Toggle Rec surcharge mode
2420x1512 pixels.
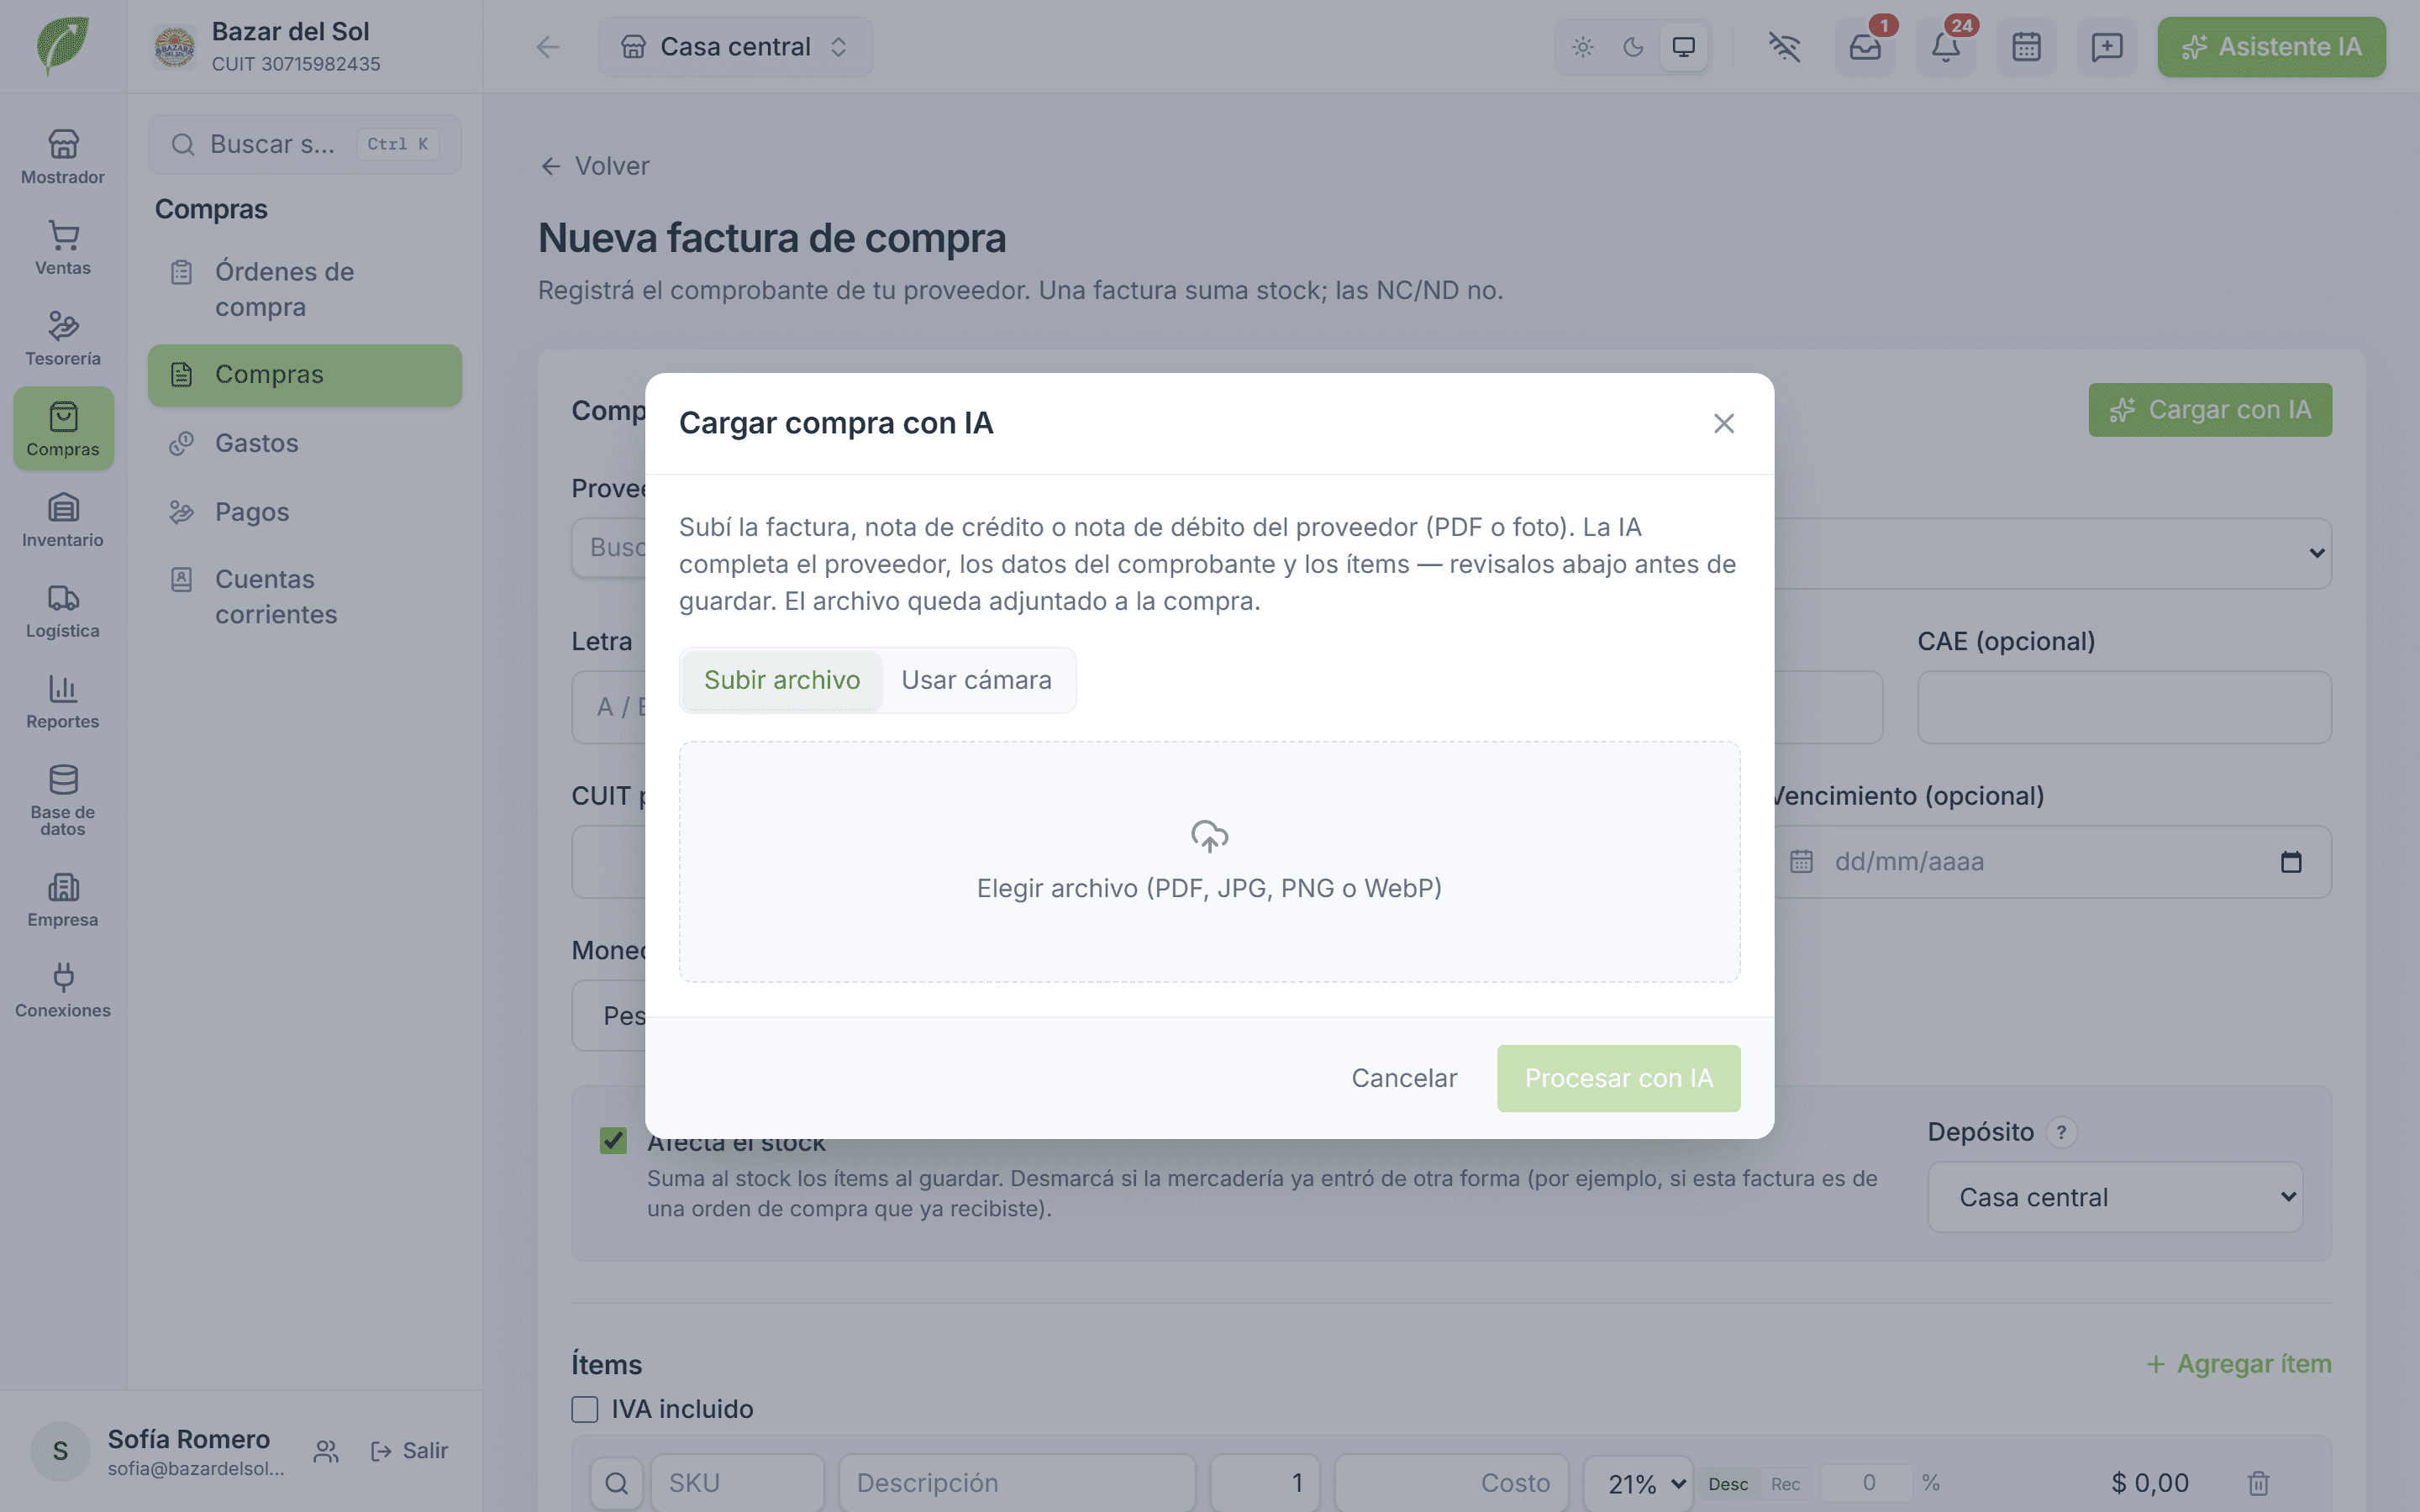(1785, 1484)
